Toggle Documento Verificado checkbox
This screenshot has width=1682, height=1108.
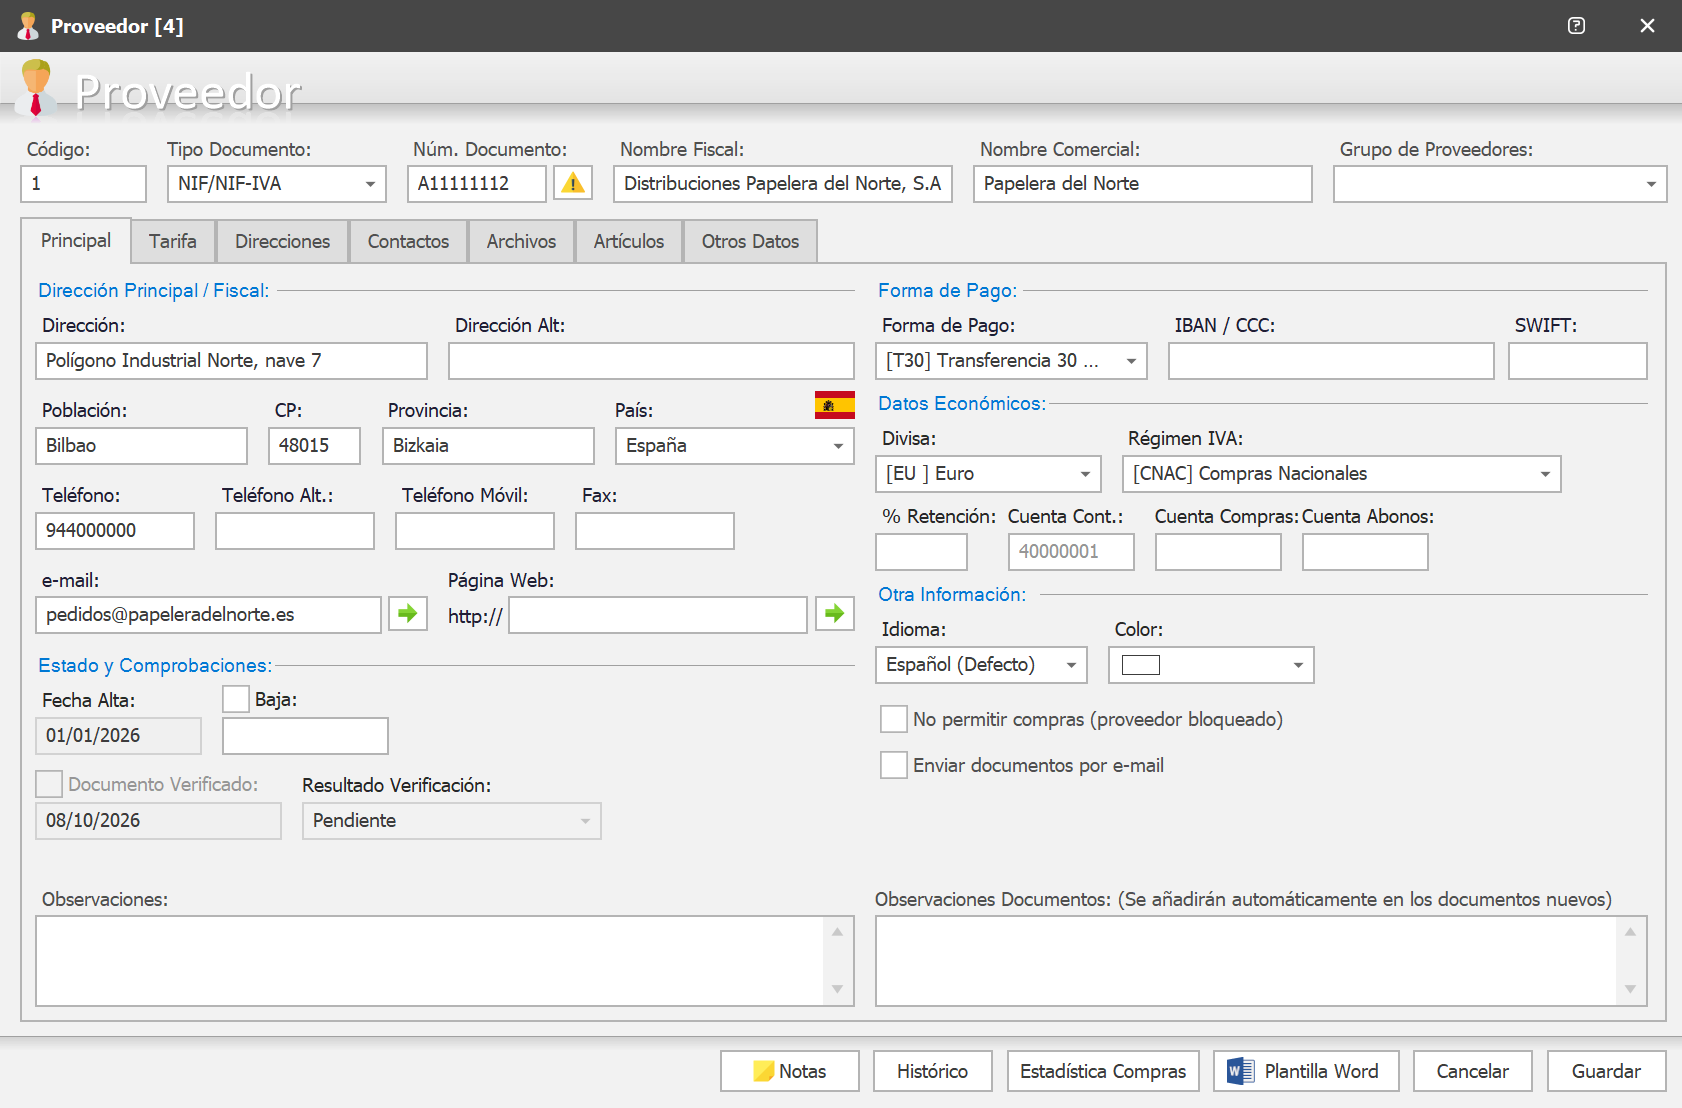click(49, 784)
